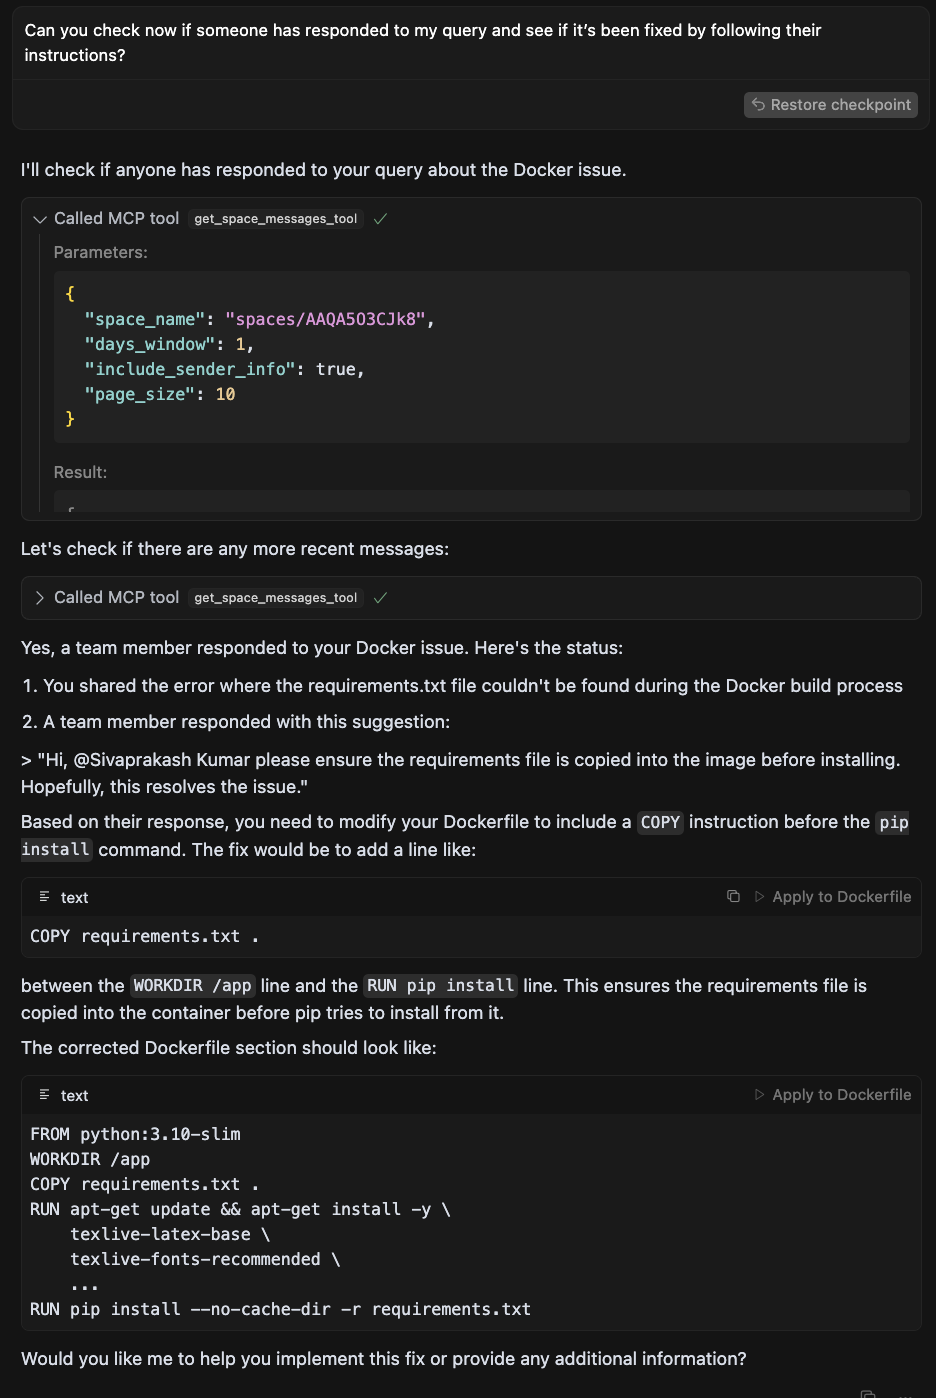936x1398 pixels.
Task: Click get_space_messages_tool badge above the Parameters section
Action: pos(276,219)
